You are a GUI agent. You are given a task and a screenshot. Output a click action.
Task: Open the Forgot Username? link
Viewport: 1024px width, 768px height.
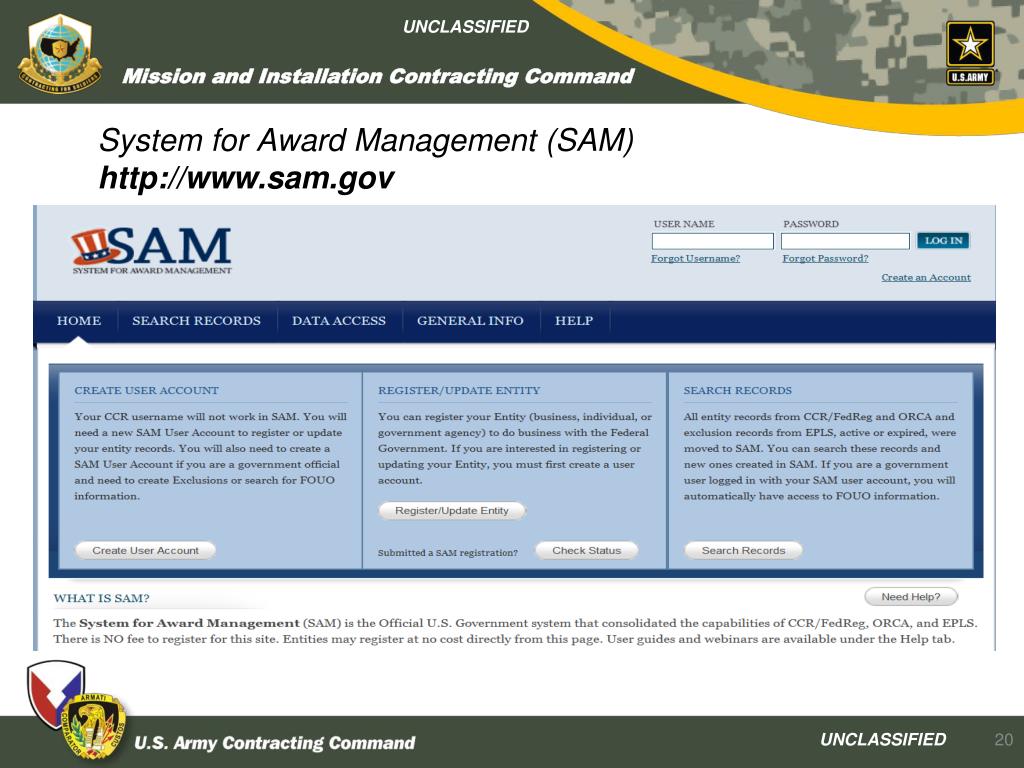click(696, 259)
